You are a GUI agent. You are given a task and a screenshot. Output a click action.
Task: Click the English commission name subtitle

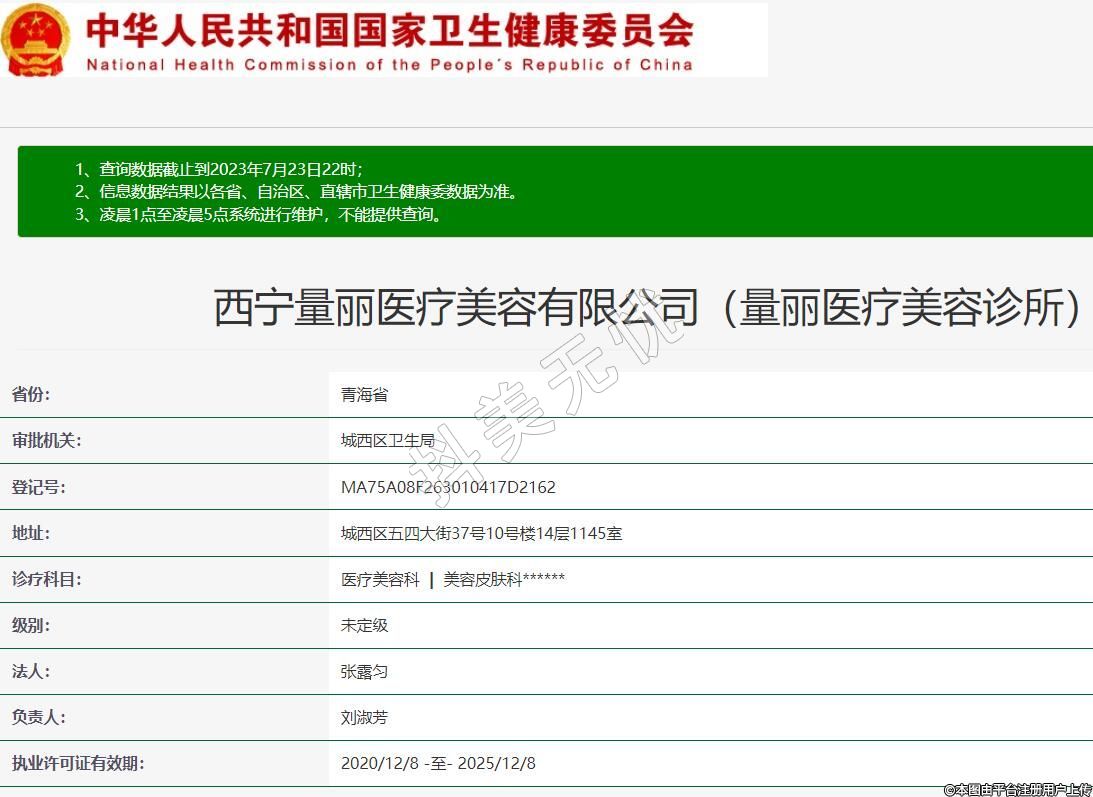click(x=389, y=65)
